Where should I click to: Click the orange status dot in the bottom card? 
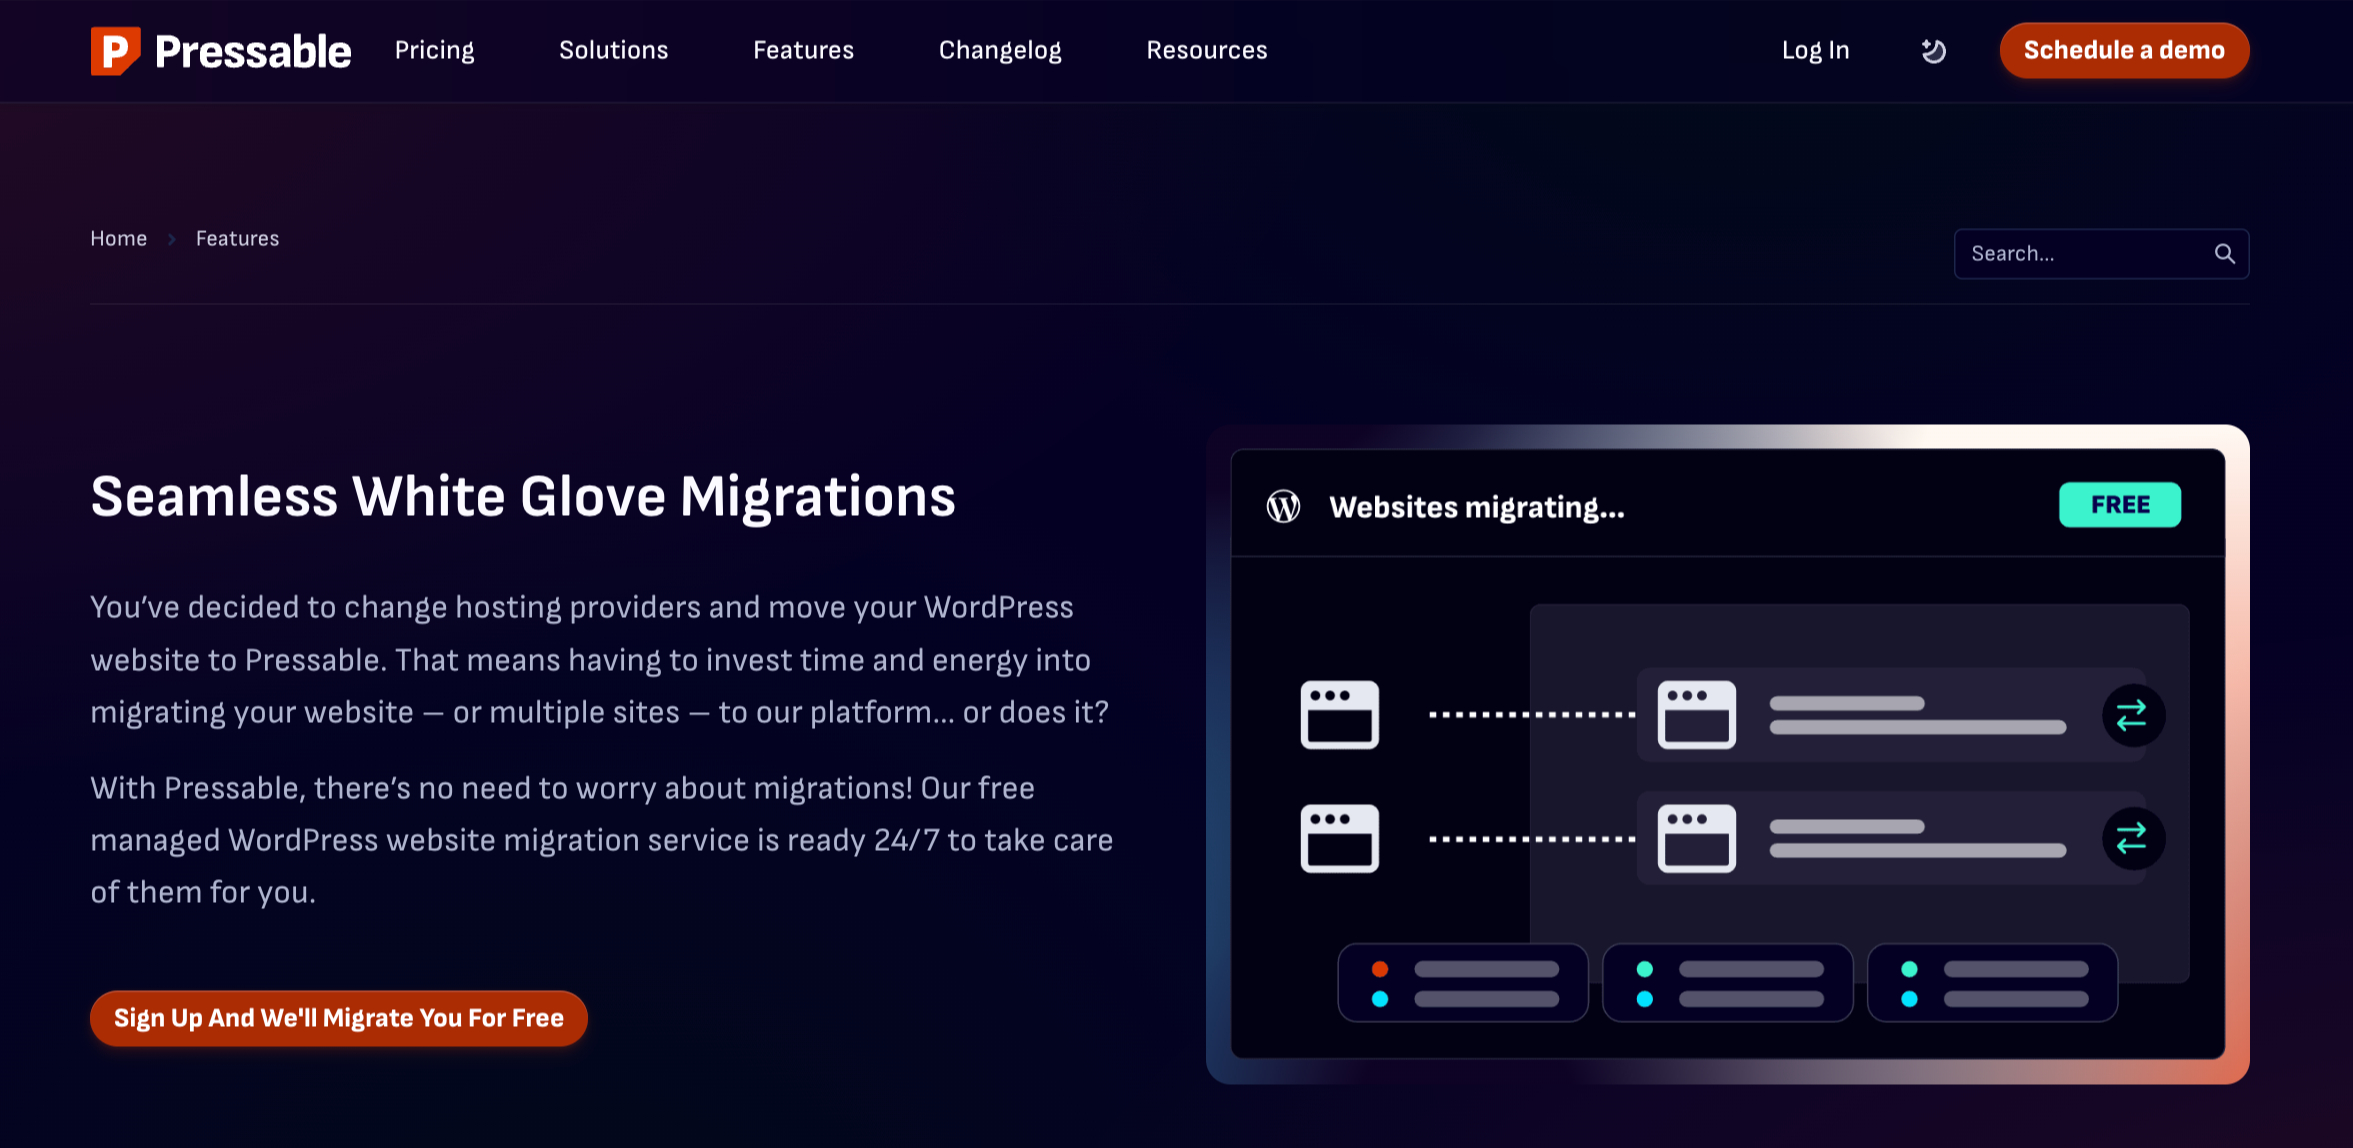[1382, 968]
